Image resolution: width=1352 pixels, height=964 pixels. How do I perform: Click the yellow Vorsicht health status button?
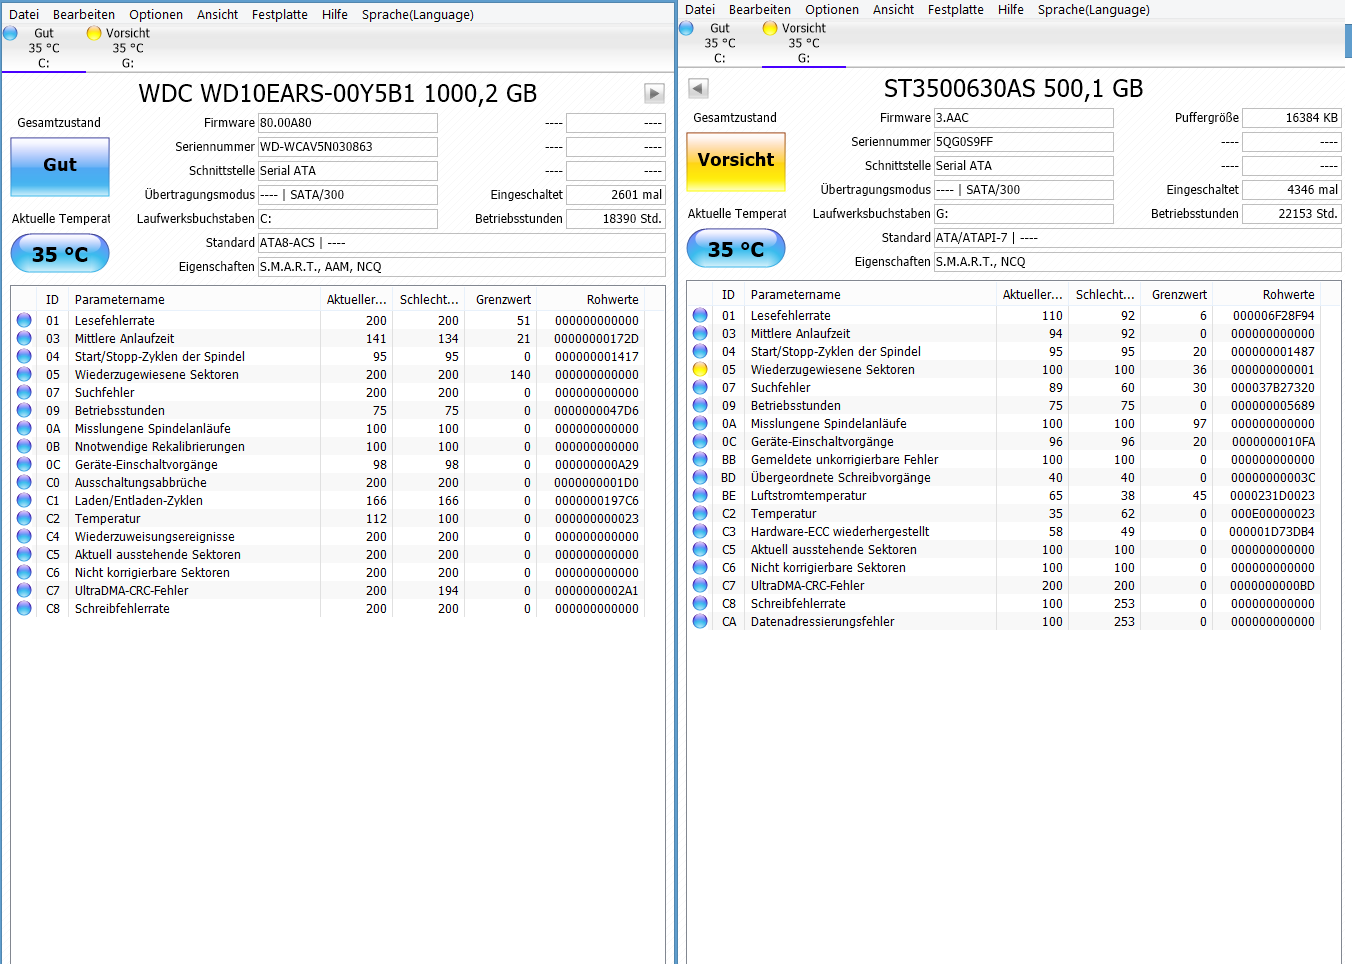736,160
